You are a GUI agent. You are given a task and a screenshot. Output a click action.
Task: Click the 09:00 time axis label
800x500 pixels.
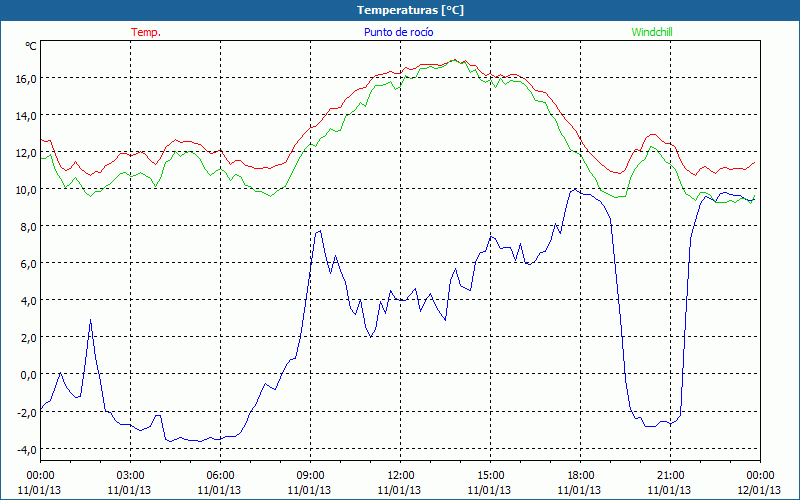click(x=310, y=476)
